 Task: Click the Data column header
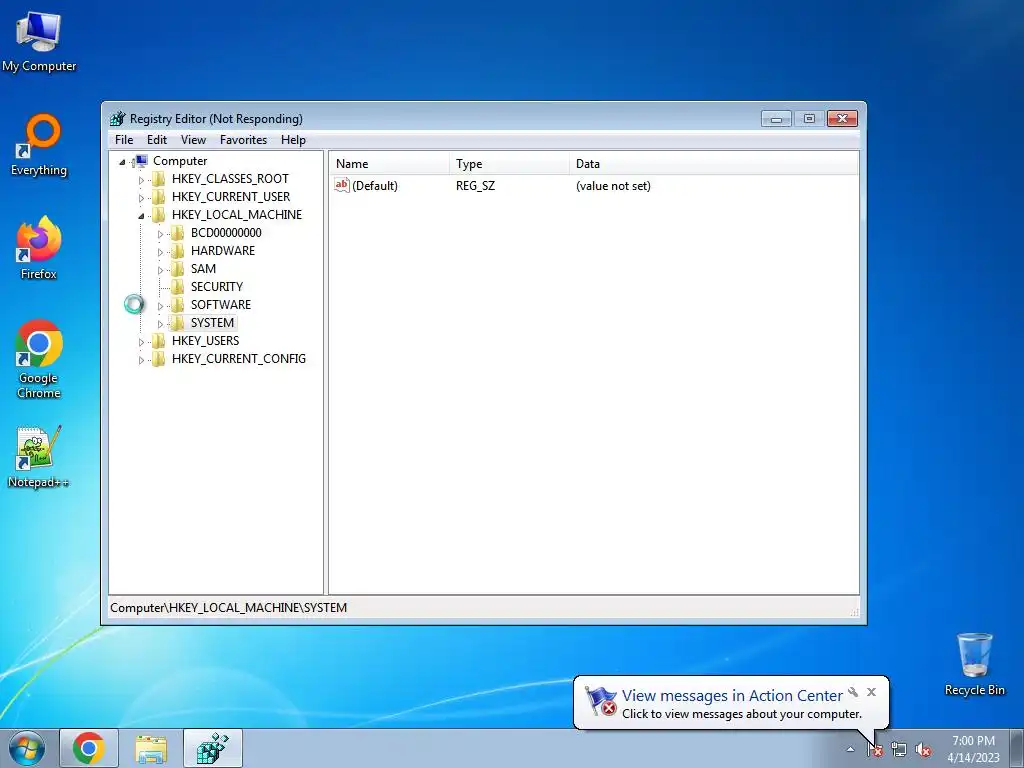714,164
